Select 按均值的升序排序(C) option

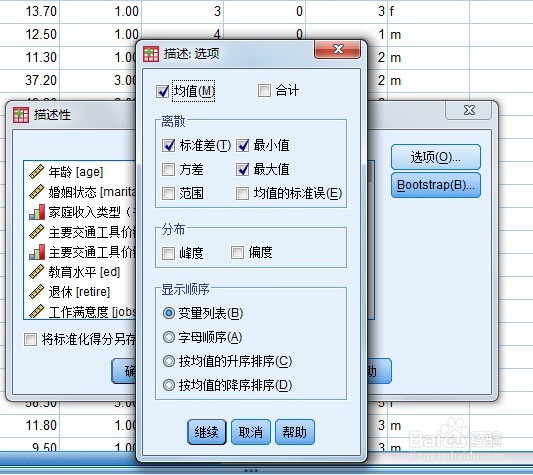169,361
